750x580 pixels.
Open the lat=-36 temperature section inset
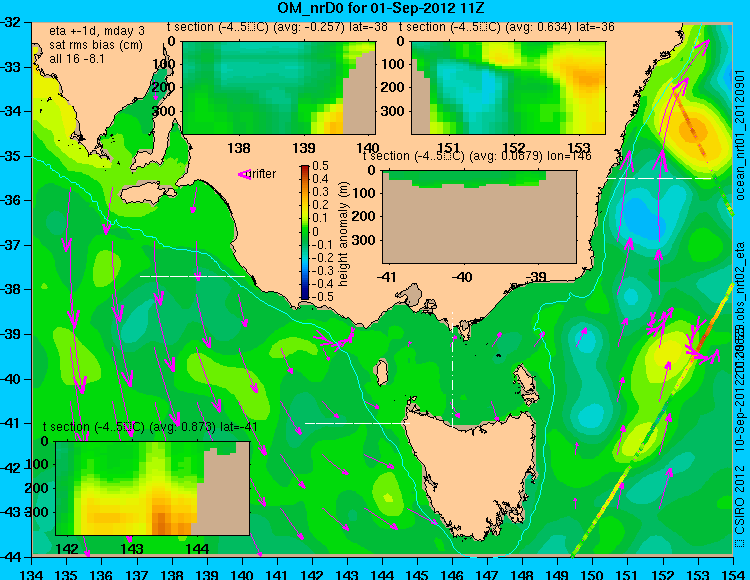(x=508, y=88)
